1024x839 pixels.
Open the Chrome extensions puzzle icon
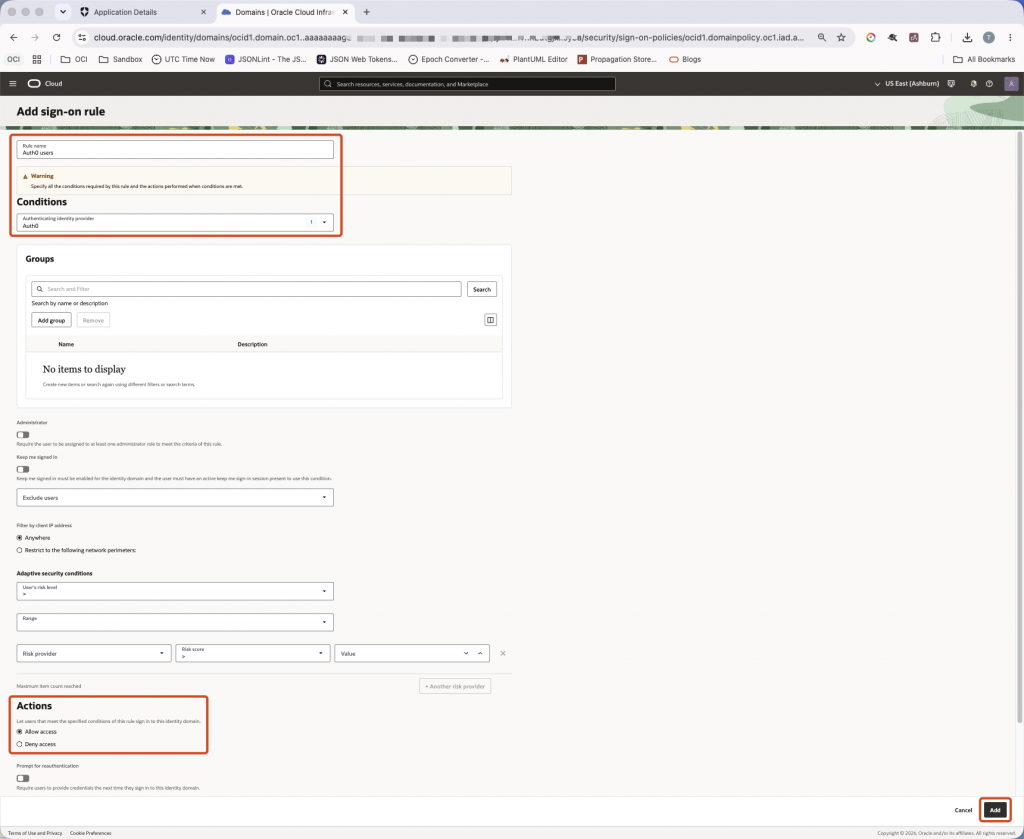point(935,38)
